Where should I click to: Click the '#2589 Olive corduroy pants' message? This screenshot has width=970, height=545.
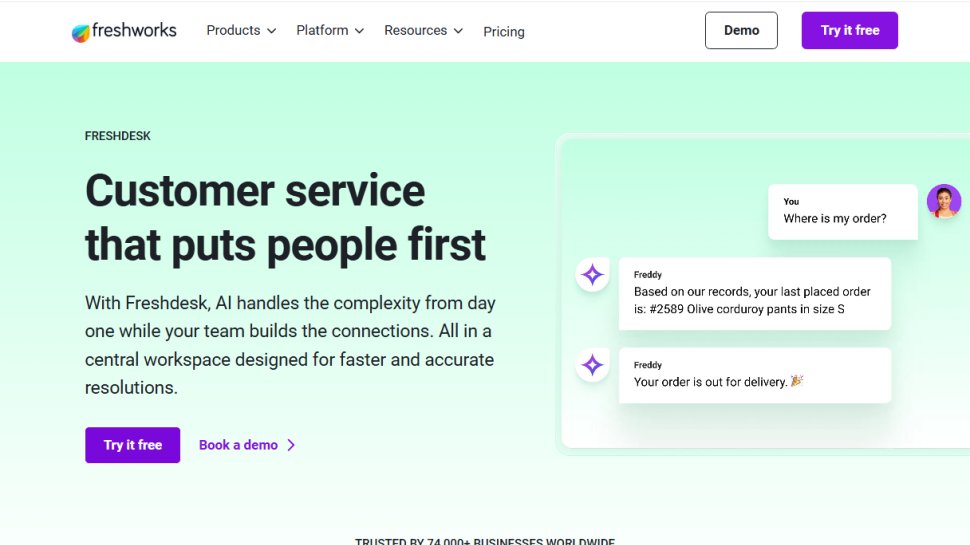(755, 293)
